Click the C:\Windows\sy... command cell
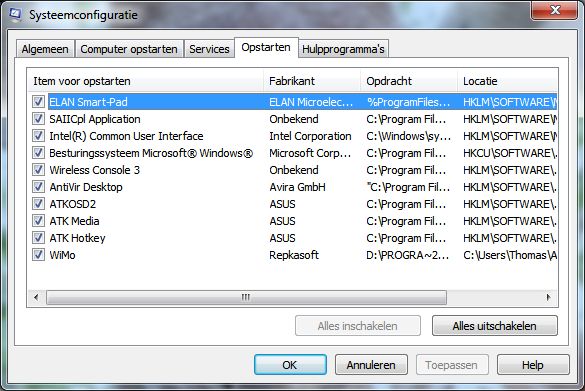The image size is (585, 391). coord(409,136)
